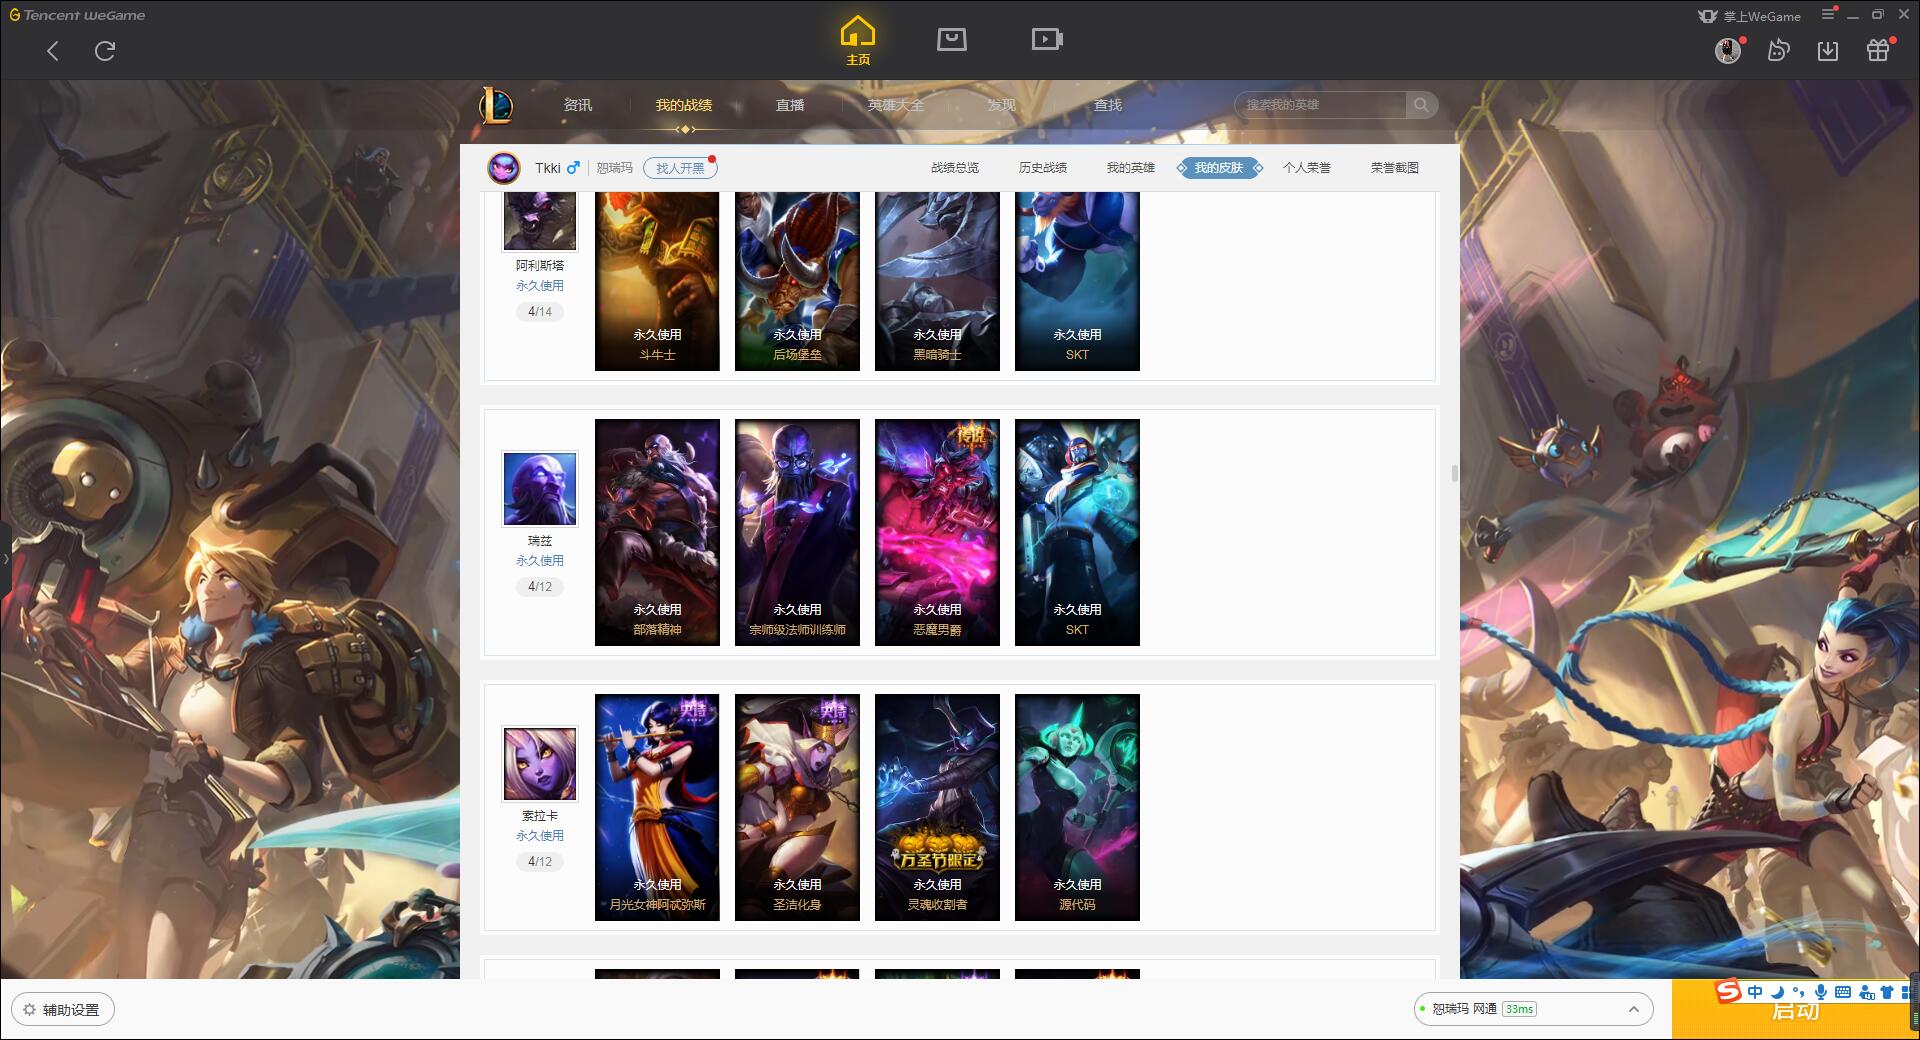Click the yellow 启动 launch button
Image resolution: width=1920 pixels, height=1040 pixels.
coord(1795,1010)
